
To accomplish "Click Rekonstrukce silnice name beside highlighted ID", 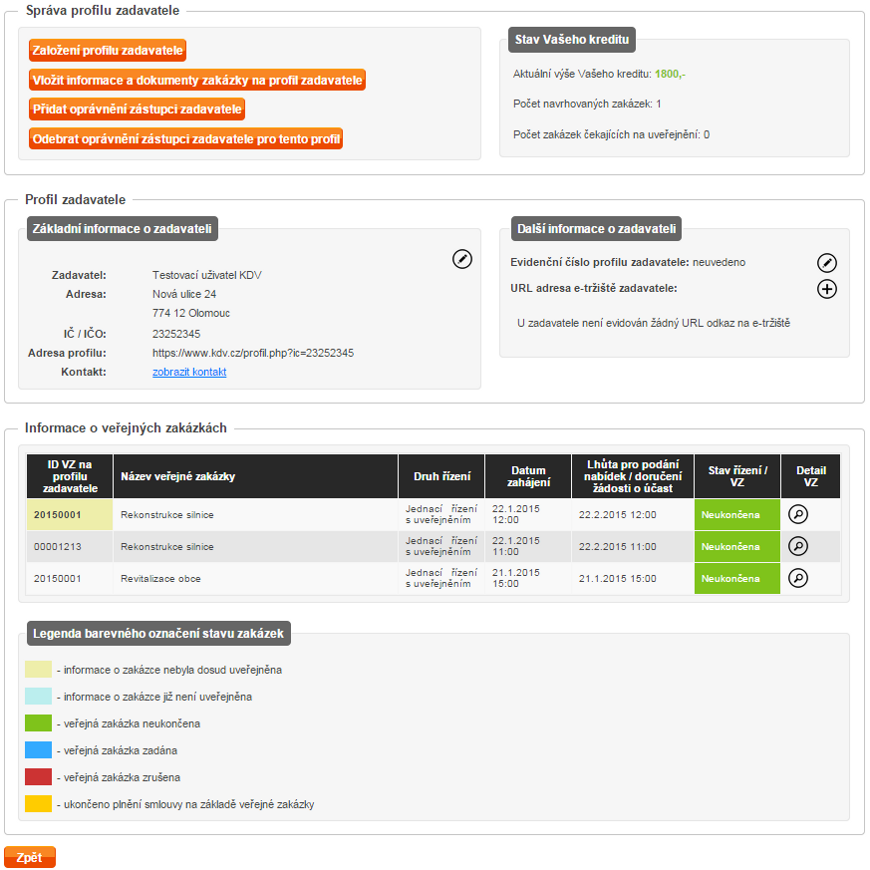I will tap(167, 515).
